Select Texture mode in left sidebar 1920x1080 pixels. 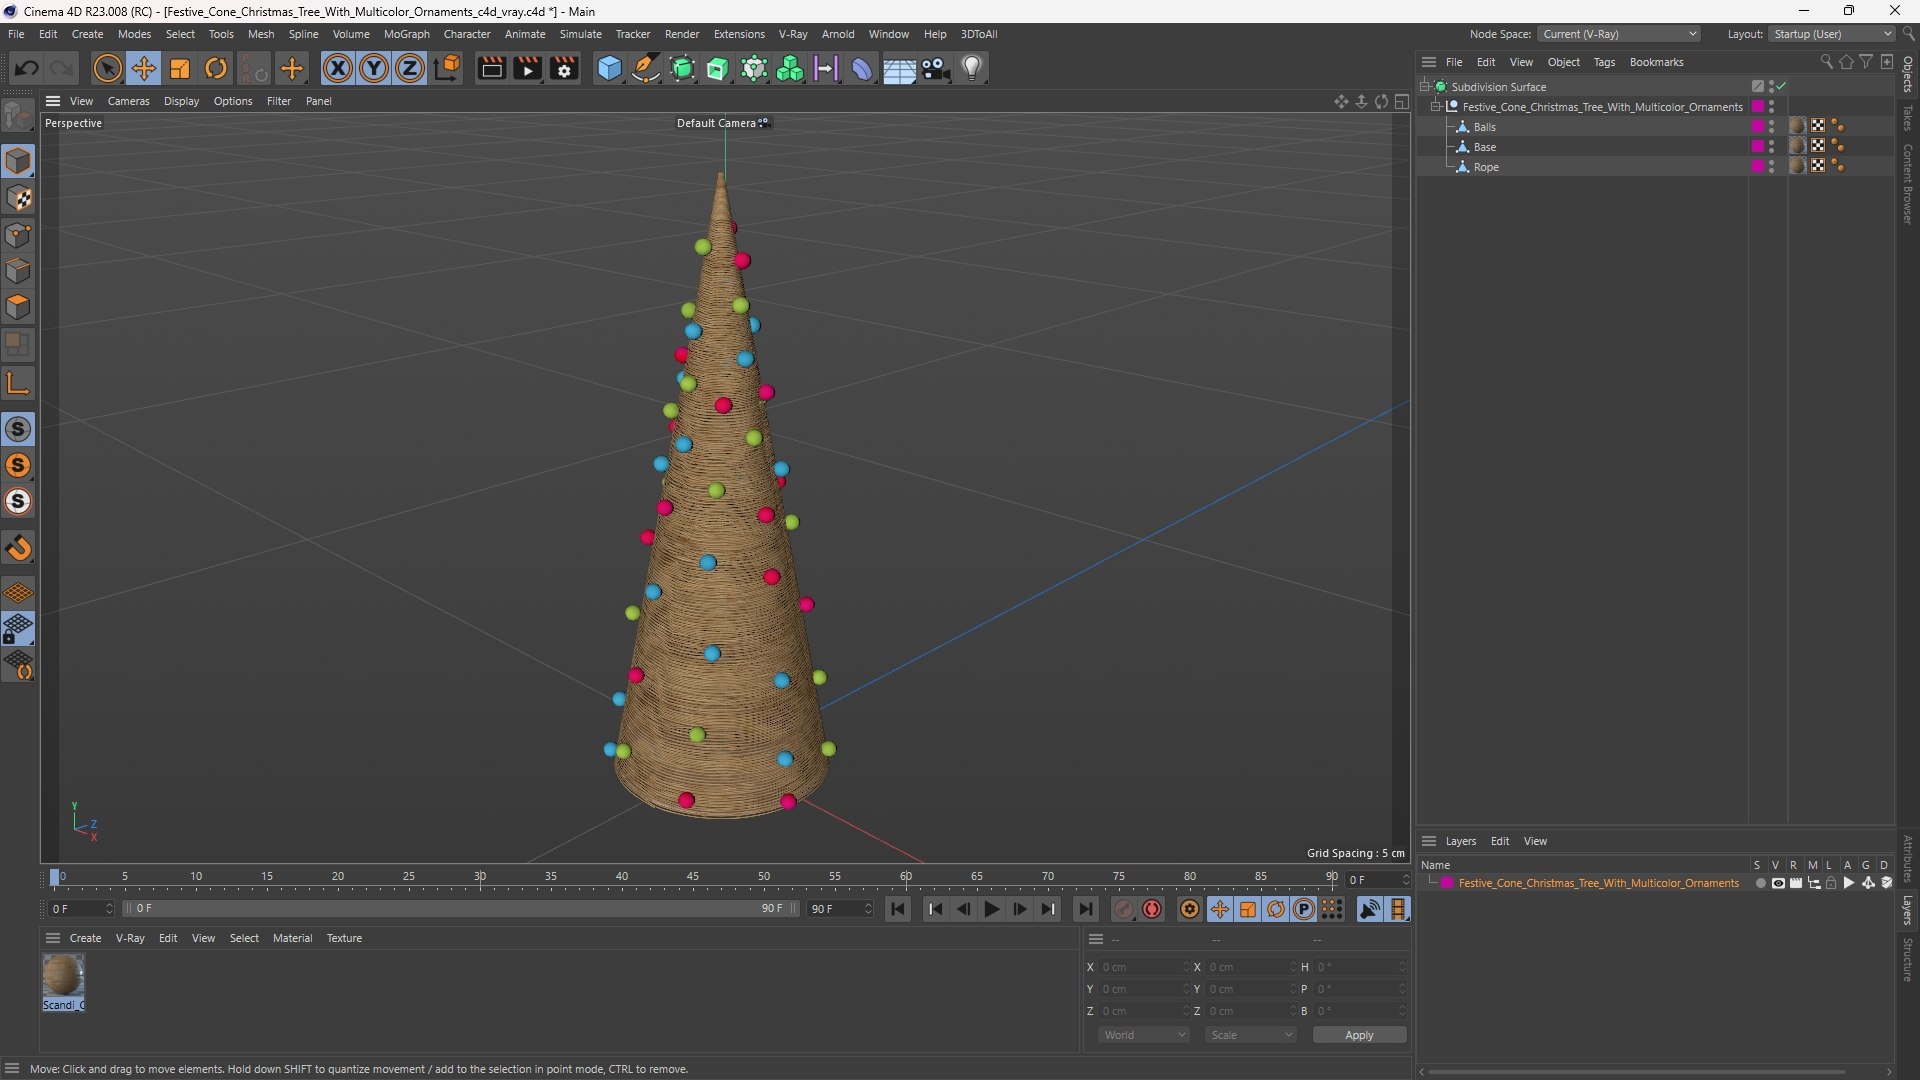tap(18, 198)
